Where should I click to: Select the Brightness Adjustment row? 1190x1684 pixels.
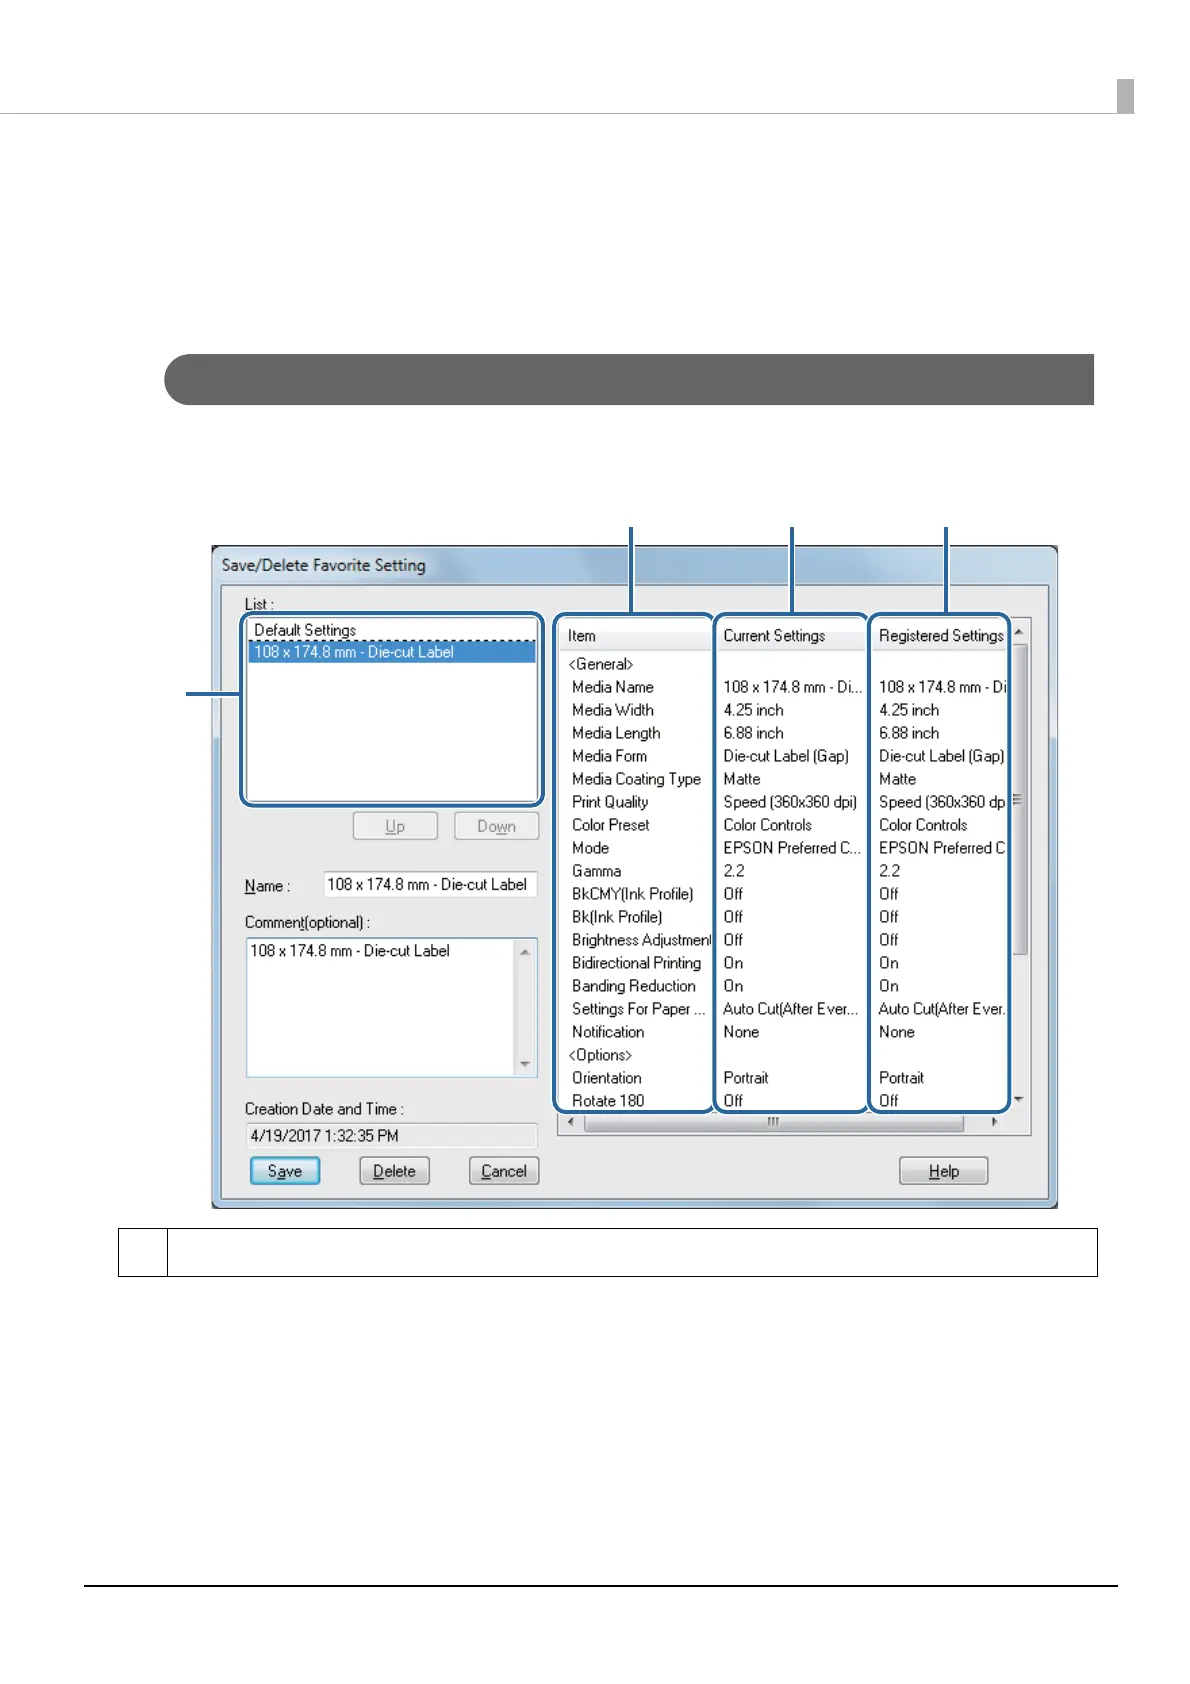[x=785, y=940]
